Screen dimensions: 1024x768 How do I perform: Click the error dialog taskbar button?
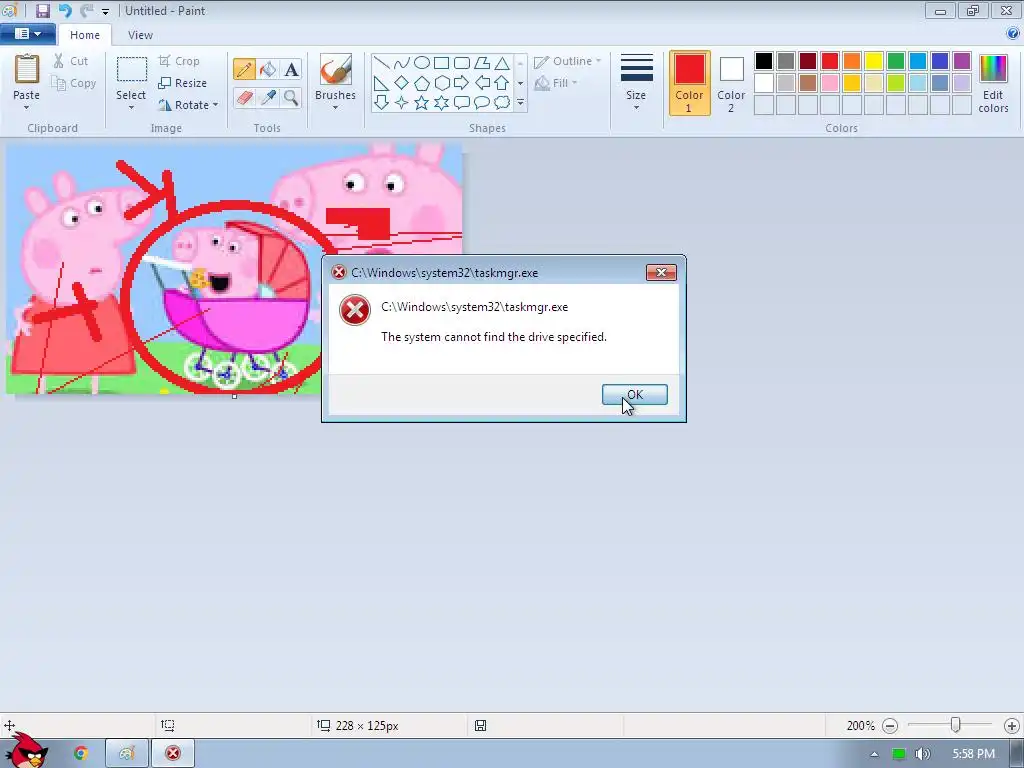point(173,753)
